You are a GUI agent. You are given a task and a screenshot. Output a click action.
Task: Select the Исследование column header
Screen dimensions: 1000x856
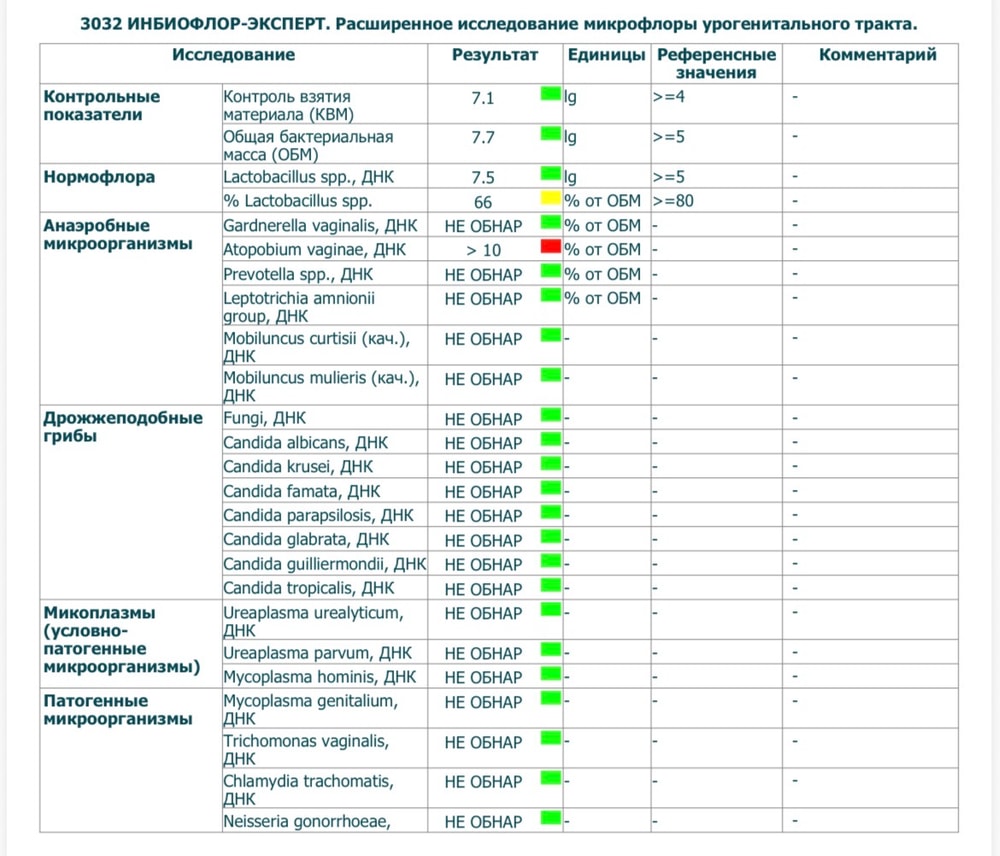click(x=233, y=55)
